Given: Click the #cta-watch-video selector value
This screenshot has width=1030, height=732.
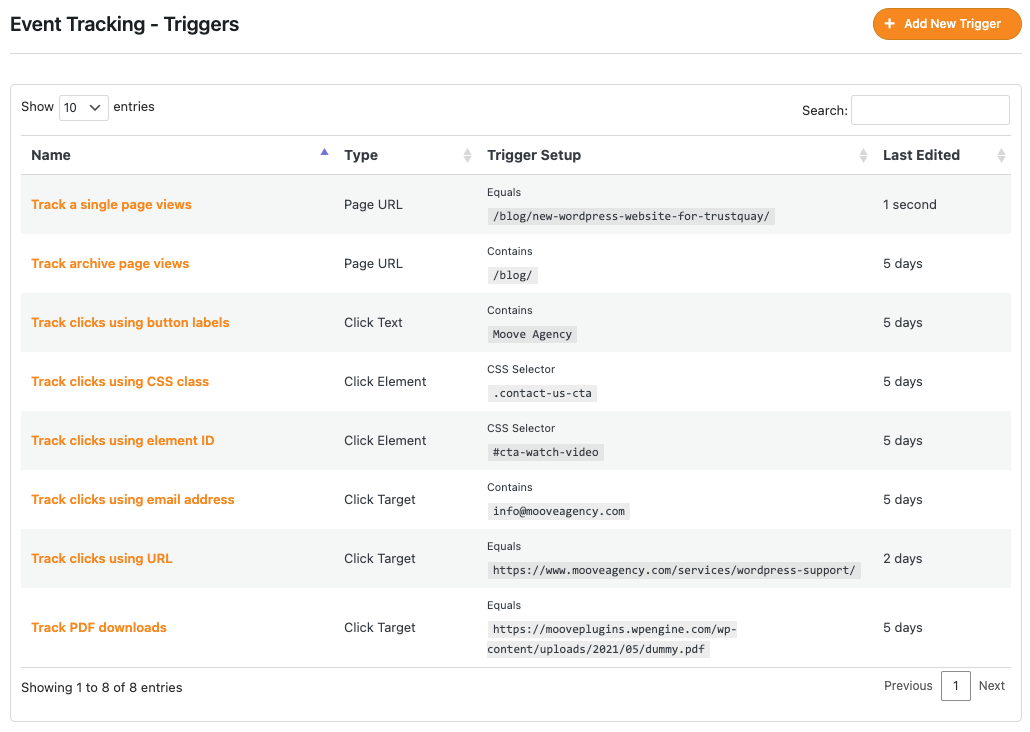Looking at the screenshot, I should [x=545, y=453].
